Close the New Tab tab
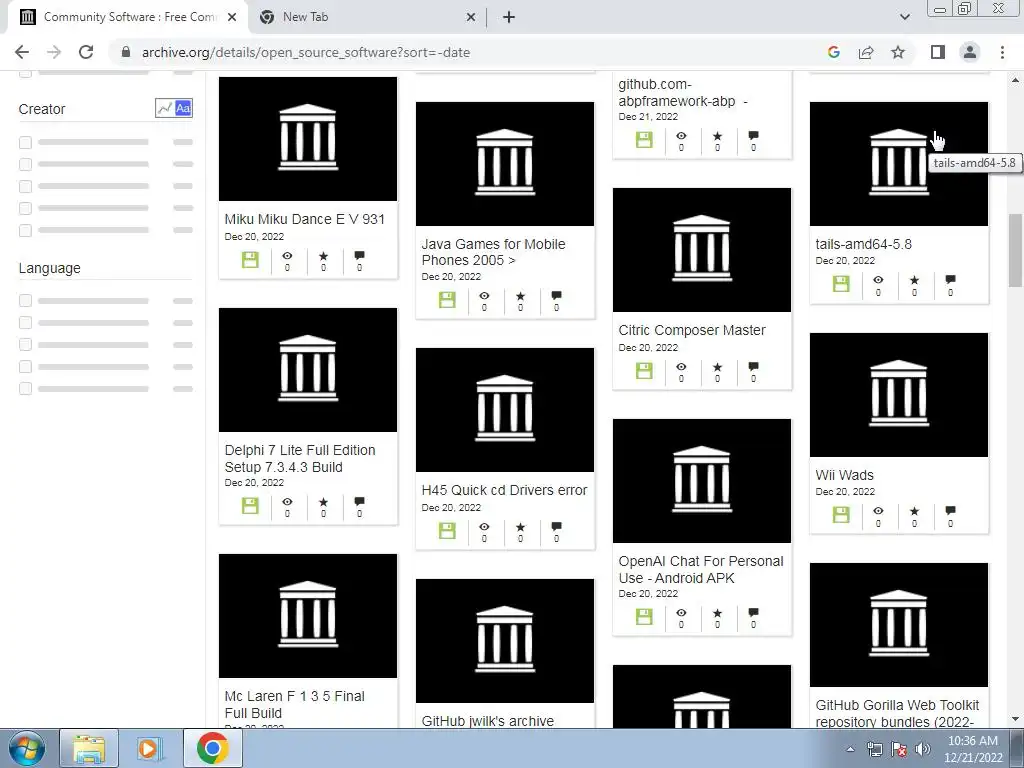This screenshot has width=1024, height=768. (x=471, y=18)
